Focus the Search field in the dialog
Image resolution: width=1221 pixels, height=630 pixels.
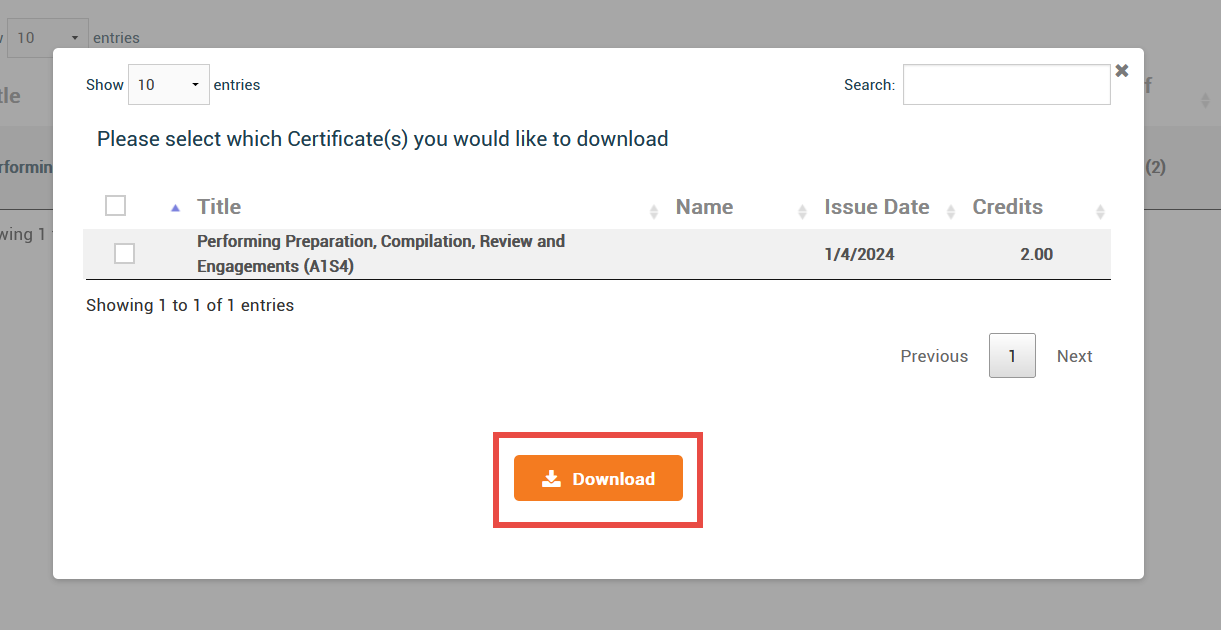click(1006, 85)
